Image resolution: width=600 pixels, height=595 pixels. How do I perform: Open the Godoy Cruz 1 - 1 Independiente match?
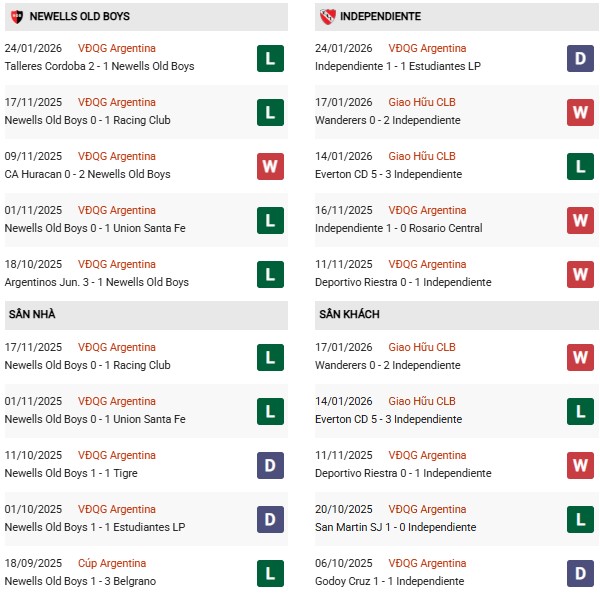(389, 582)
